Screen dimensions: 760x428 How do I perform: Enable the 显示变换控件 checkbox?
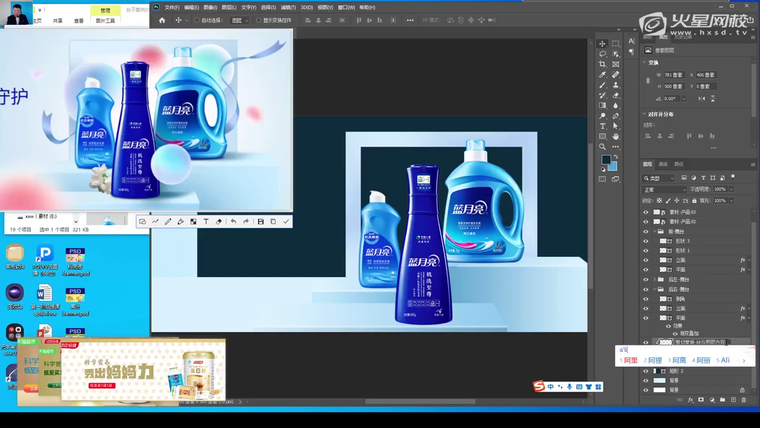pos(258,20)
